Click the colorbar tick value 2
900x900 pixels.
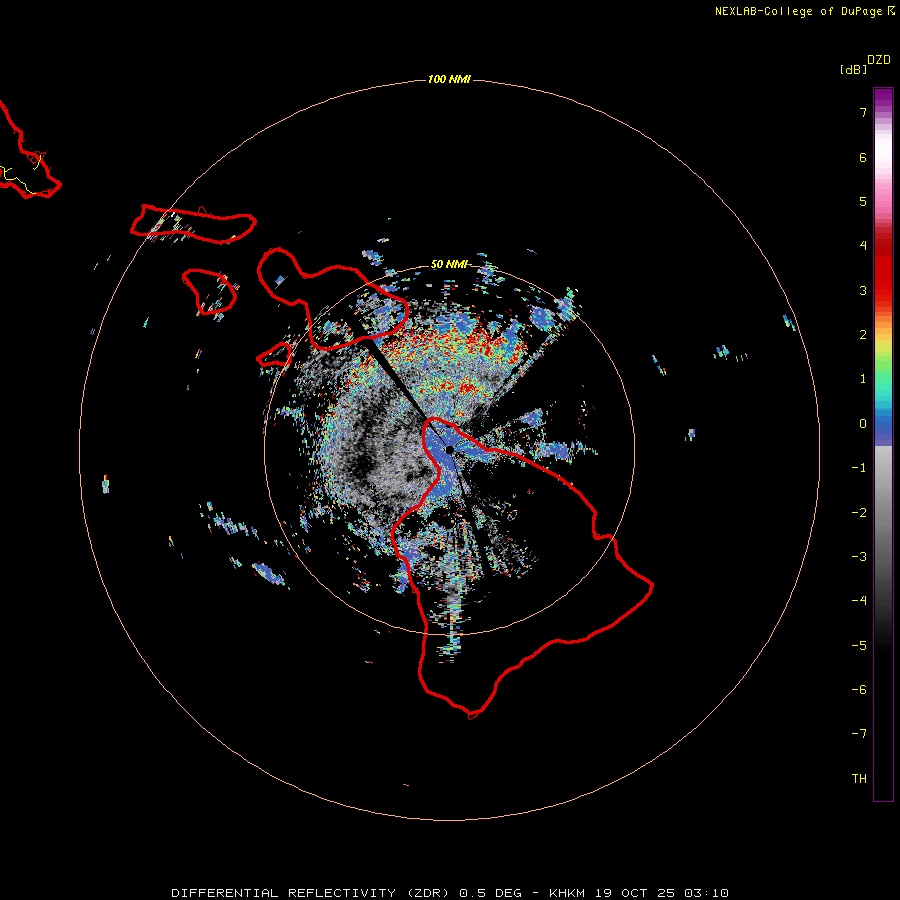(863, 335)
